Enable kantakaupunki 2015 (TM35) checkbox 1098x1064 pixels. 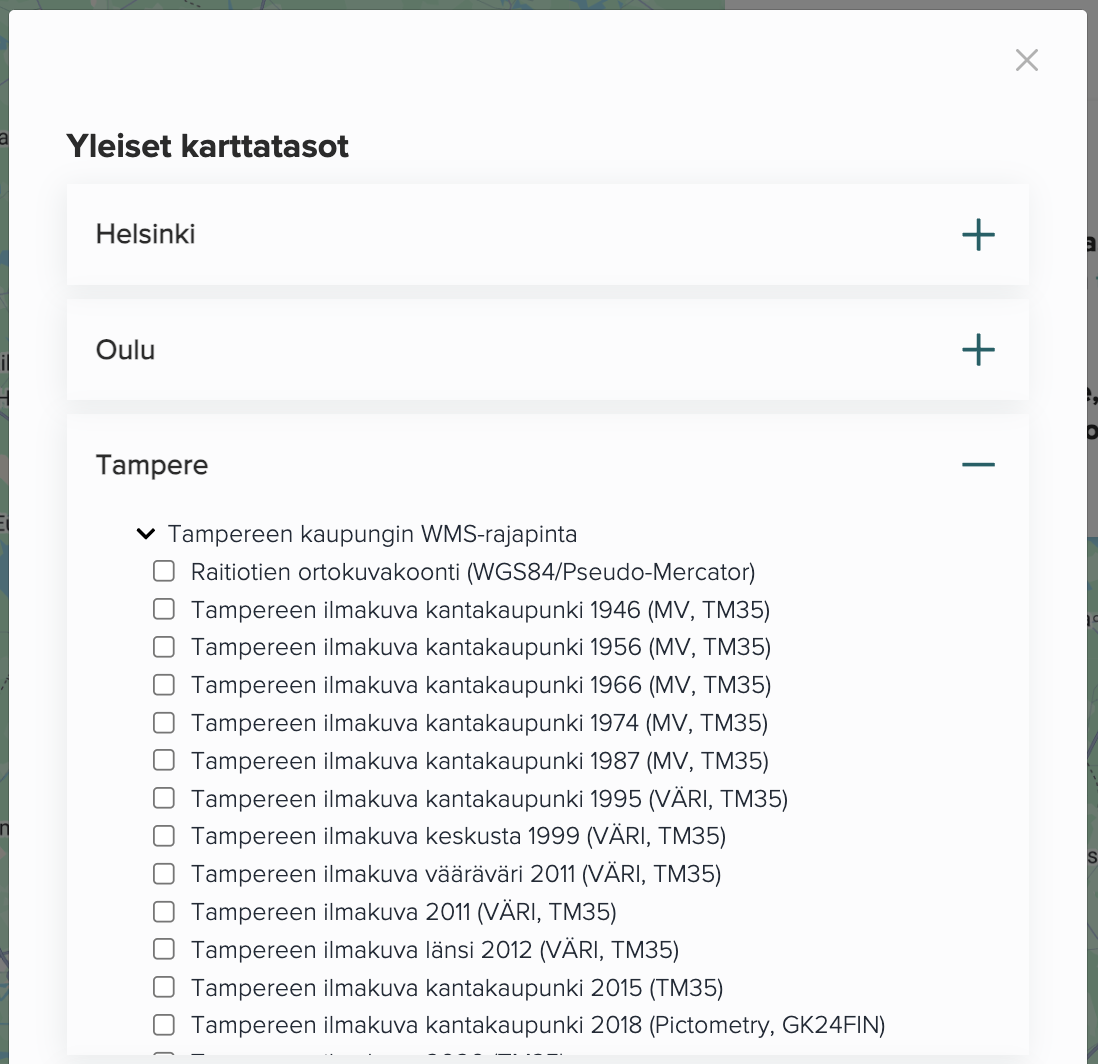164,987
